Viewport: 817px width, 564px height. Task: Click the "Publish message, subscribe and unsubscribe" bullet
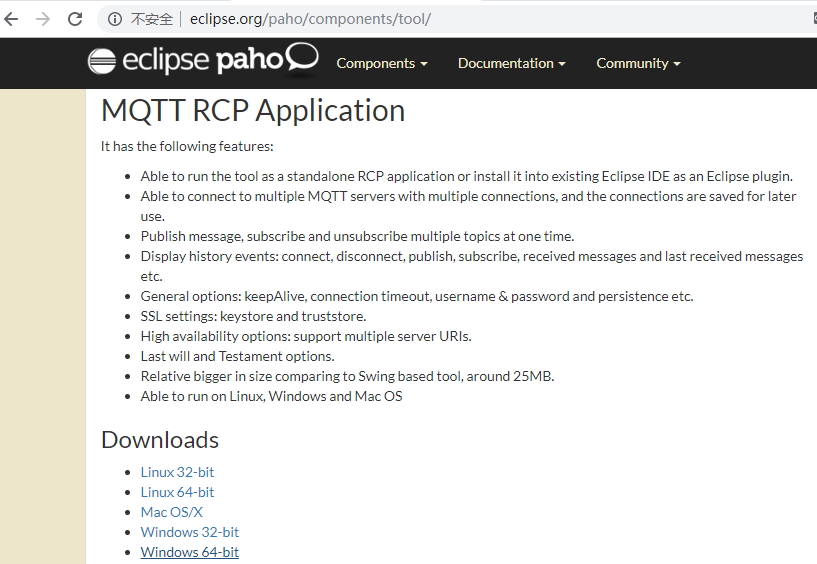pos(357,237)
